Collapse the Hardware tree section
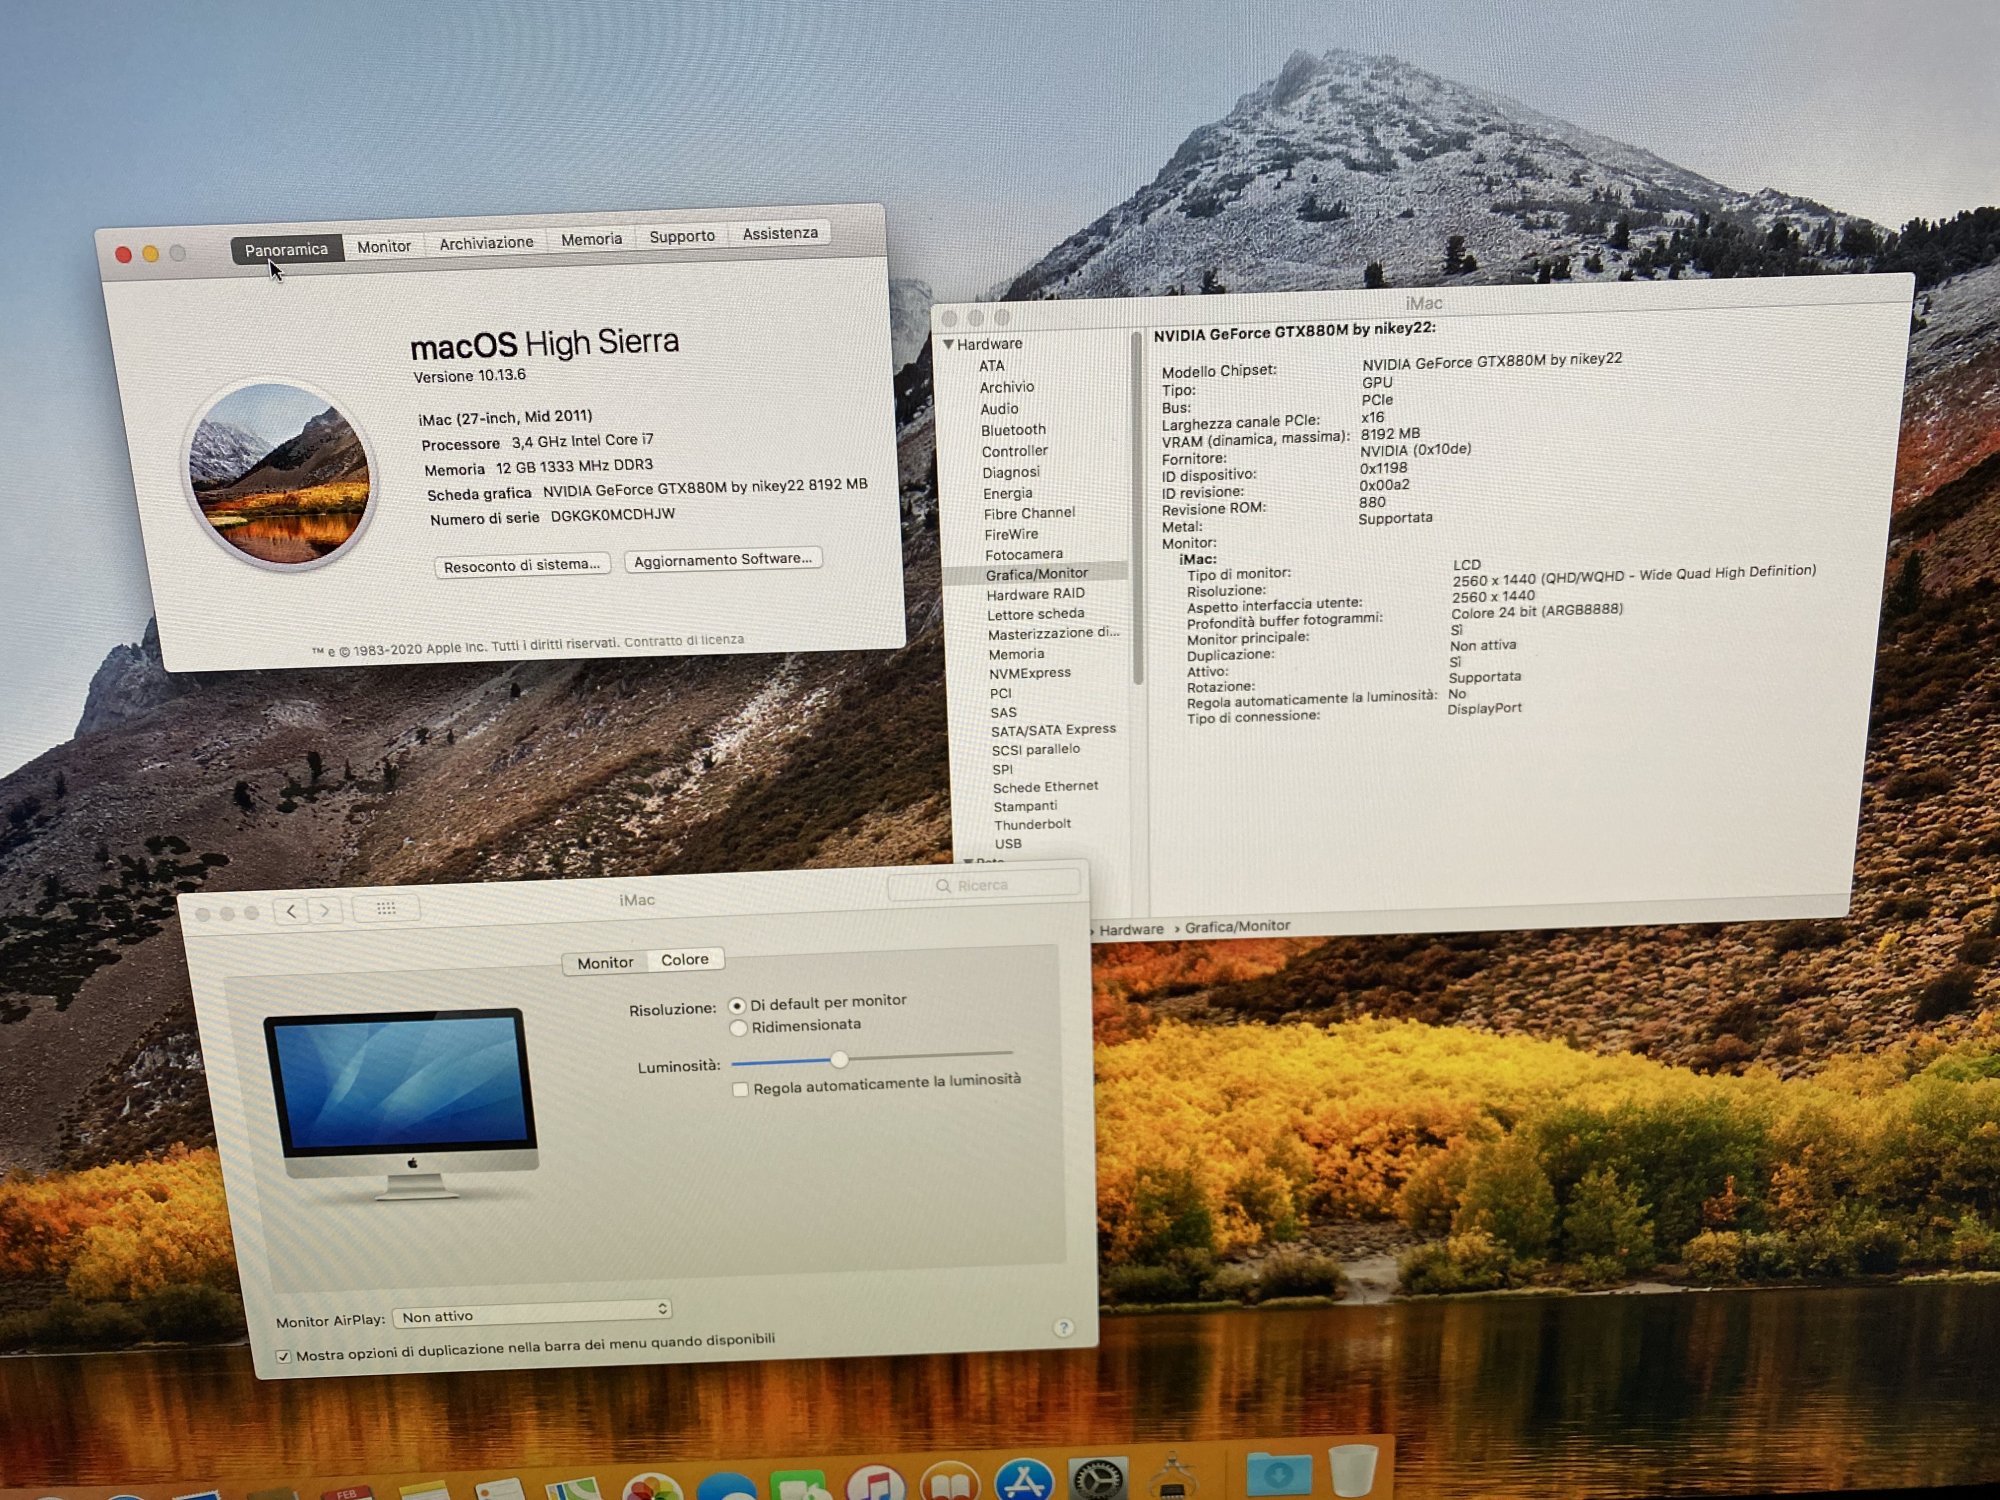This screenshot has height=1500, width=2000. (x=948, y=344)
